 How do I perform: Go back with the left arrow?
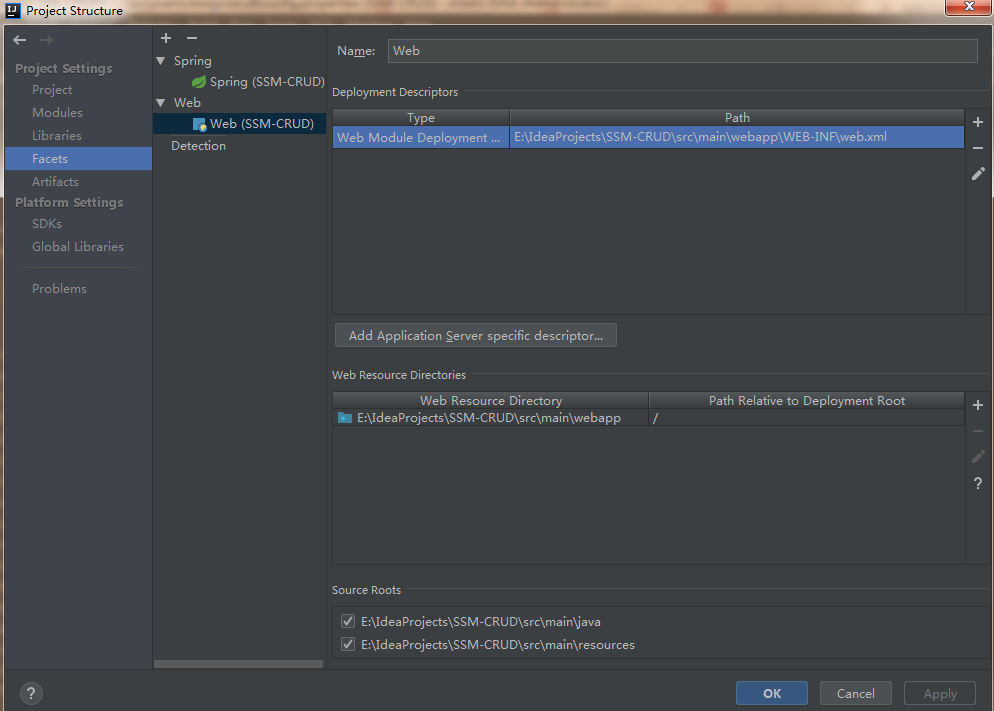click(20, 40)
